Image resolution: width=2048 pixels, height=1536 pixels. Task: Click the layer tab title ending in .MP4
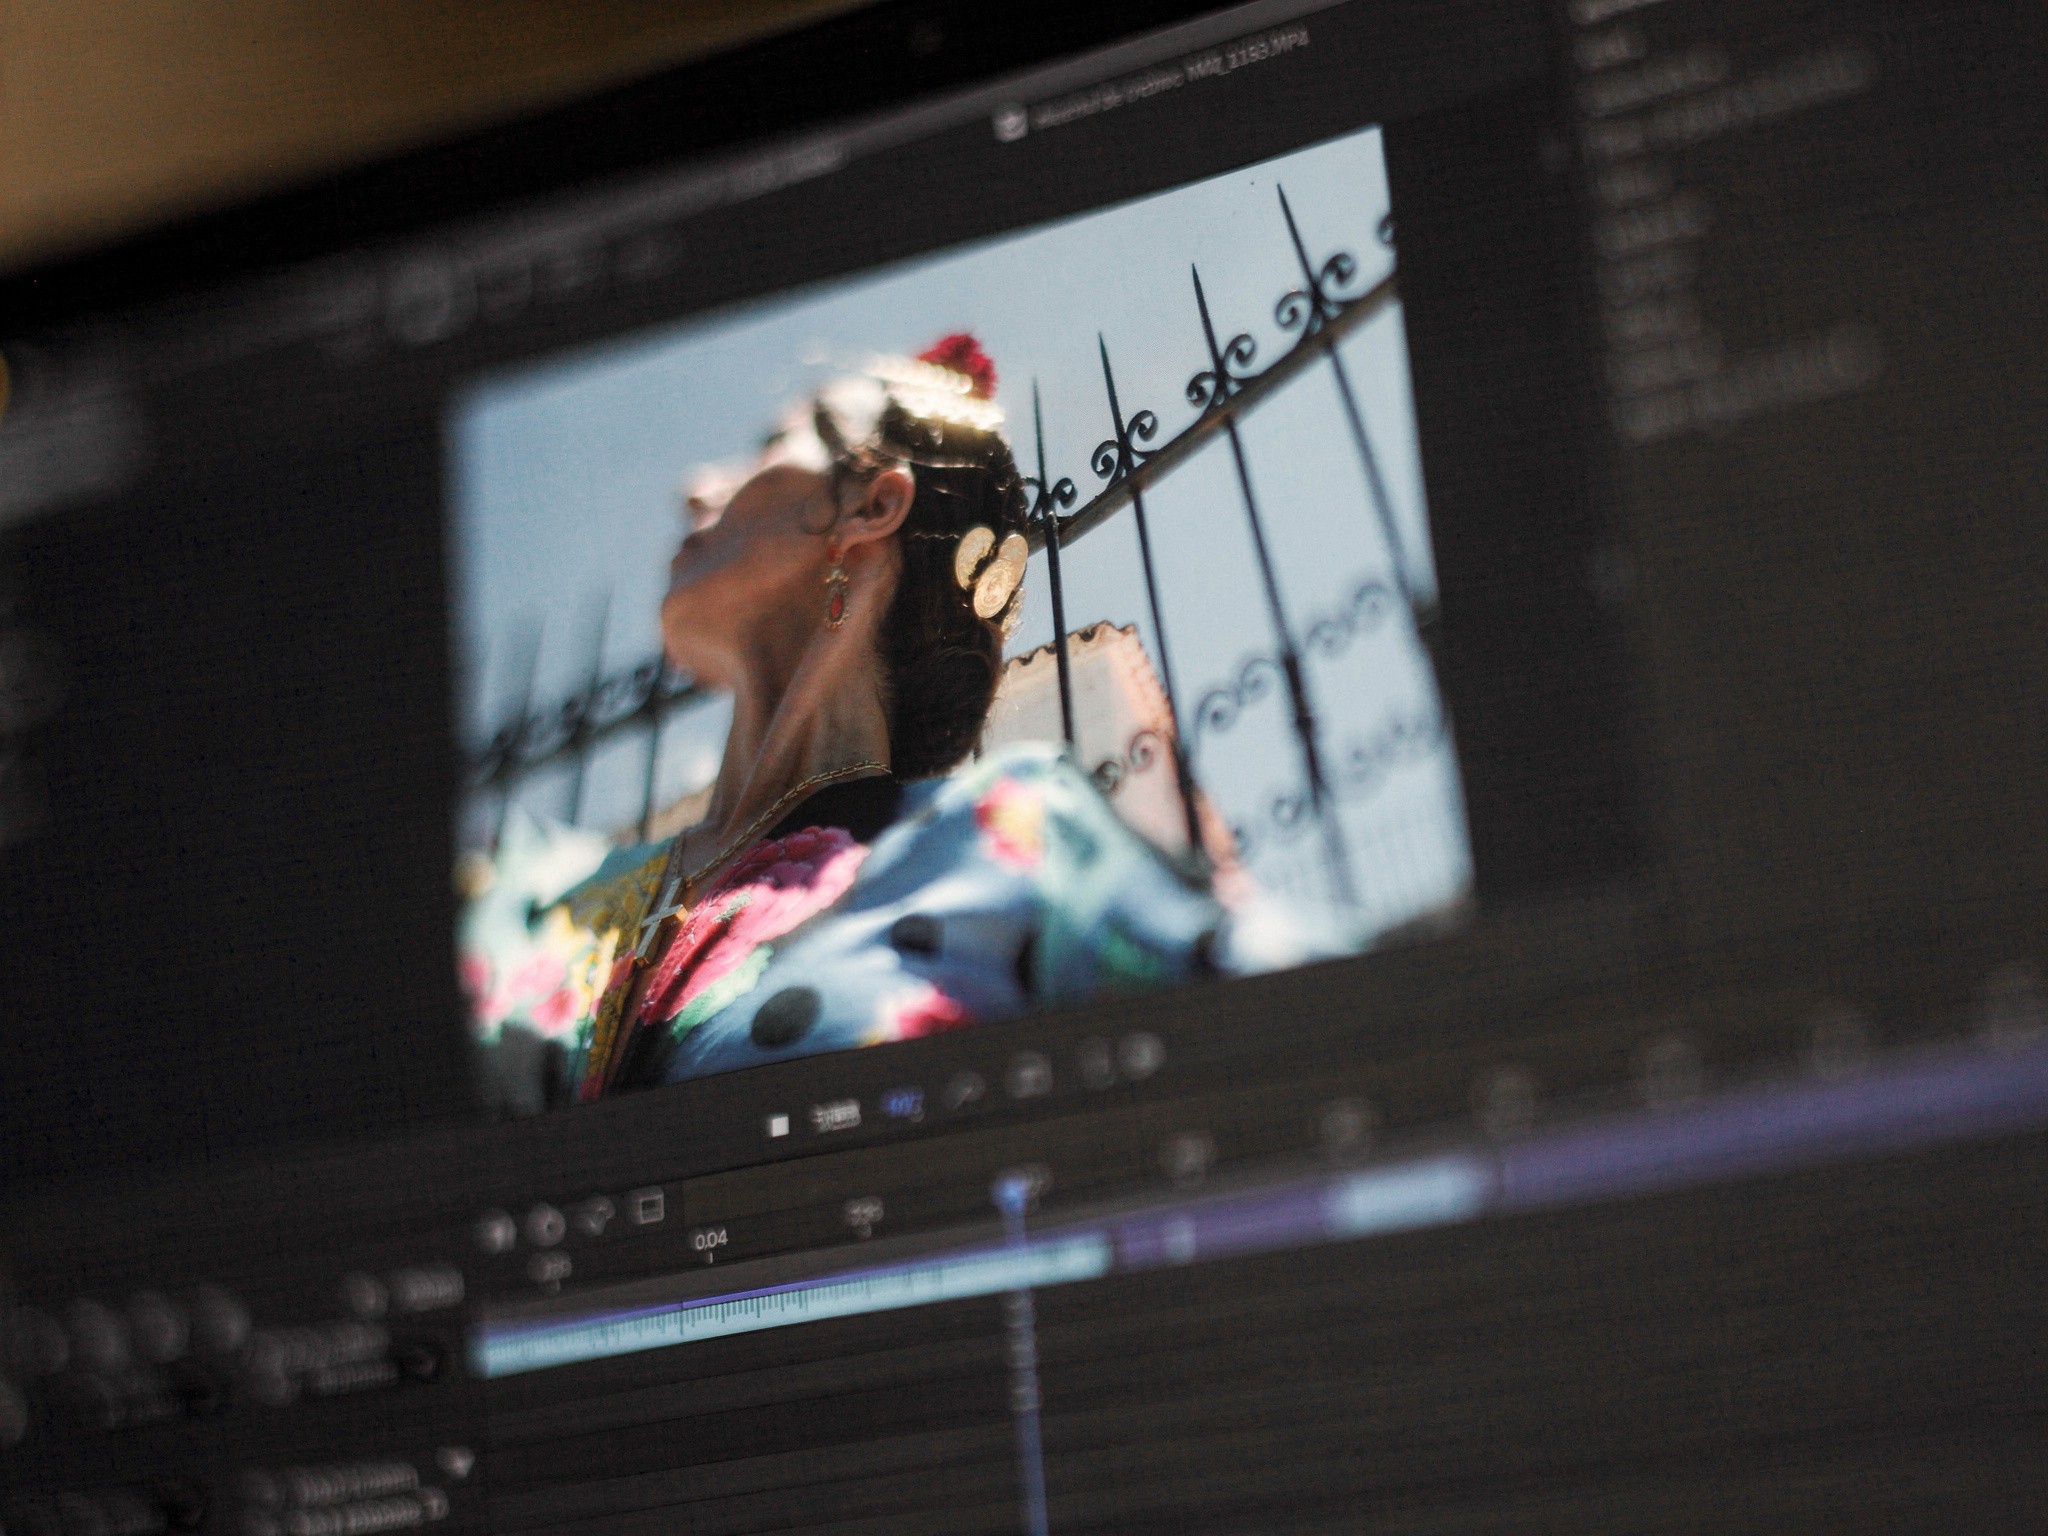[x=1168, y=79]
